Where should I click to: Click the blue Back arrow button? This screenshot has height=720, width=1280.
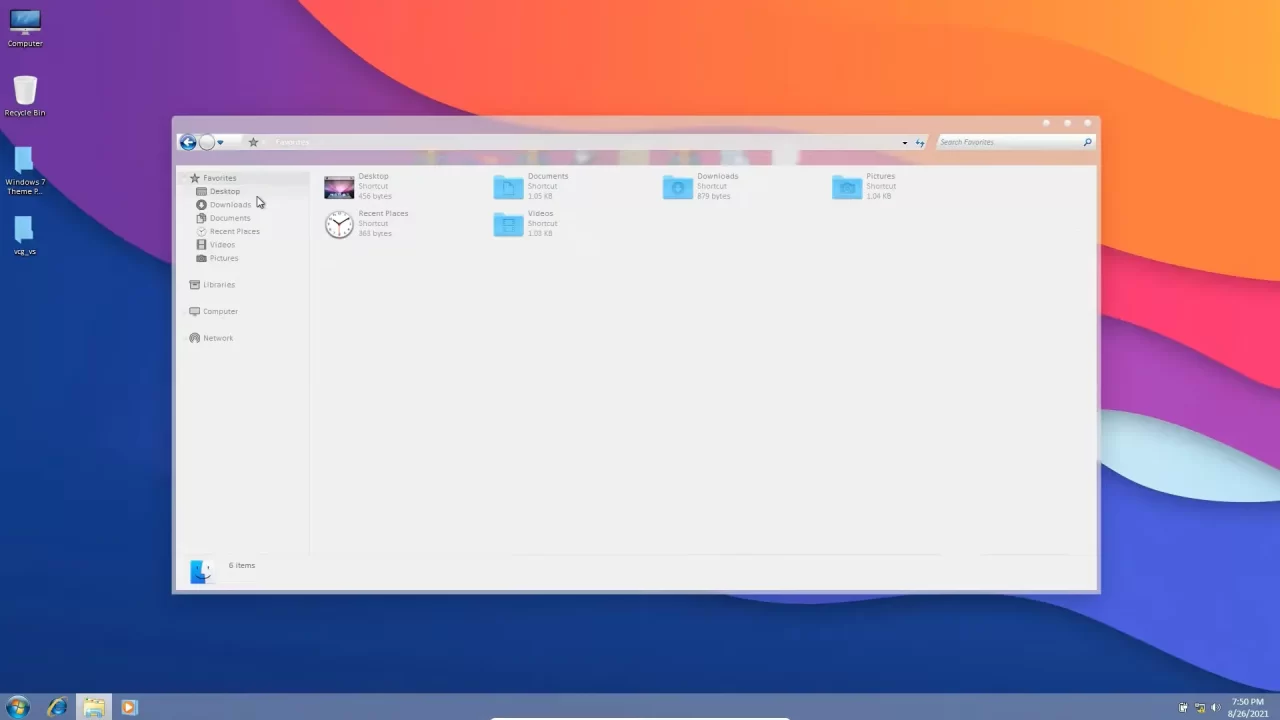(x=187, y=142)
